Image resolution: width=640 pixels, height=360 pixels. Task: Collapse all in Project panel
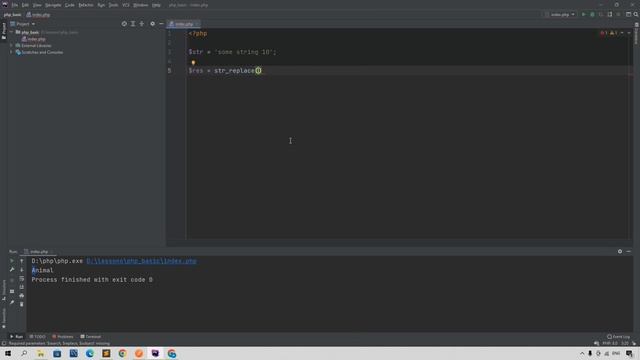(x=142, y=24)
